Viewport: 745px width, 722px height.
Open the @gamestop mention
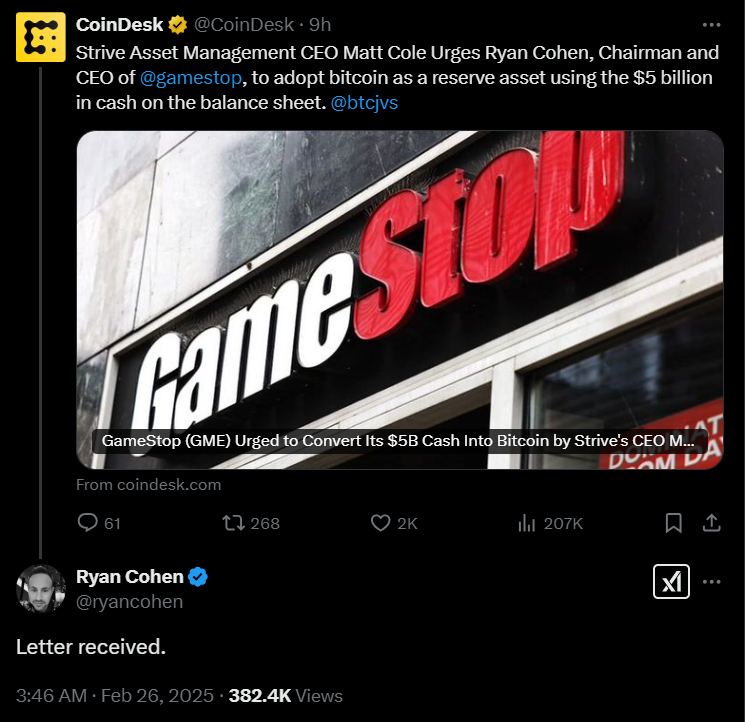point(191,77)
